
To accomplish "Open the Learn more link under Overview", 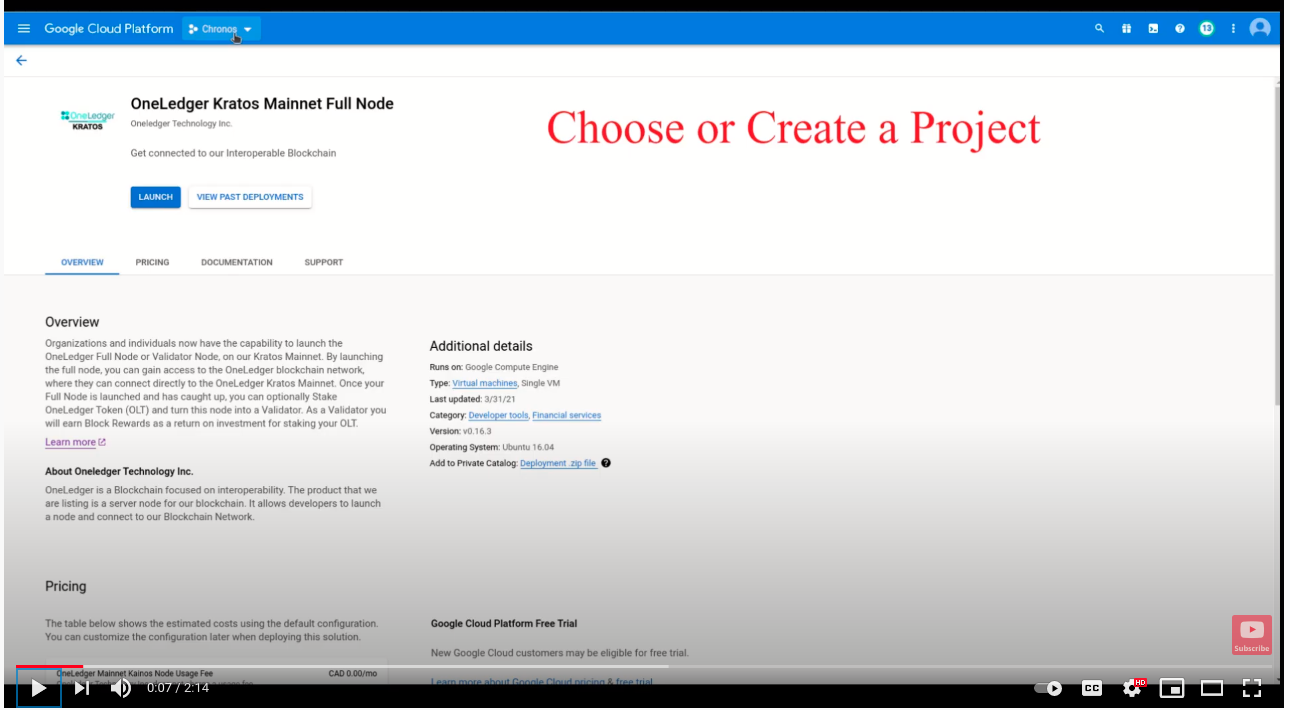I will coord(75,442).
